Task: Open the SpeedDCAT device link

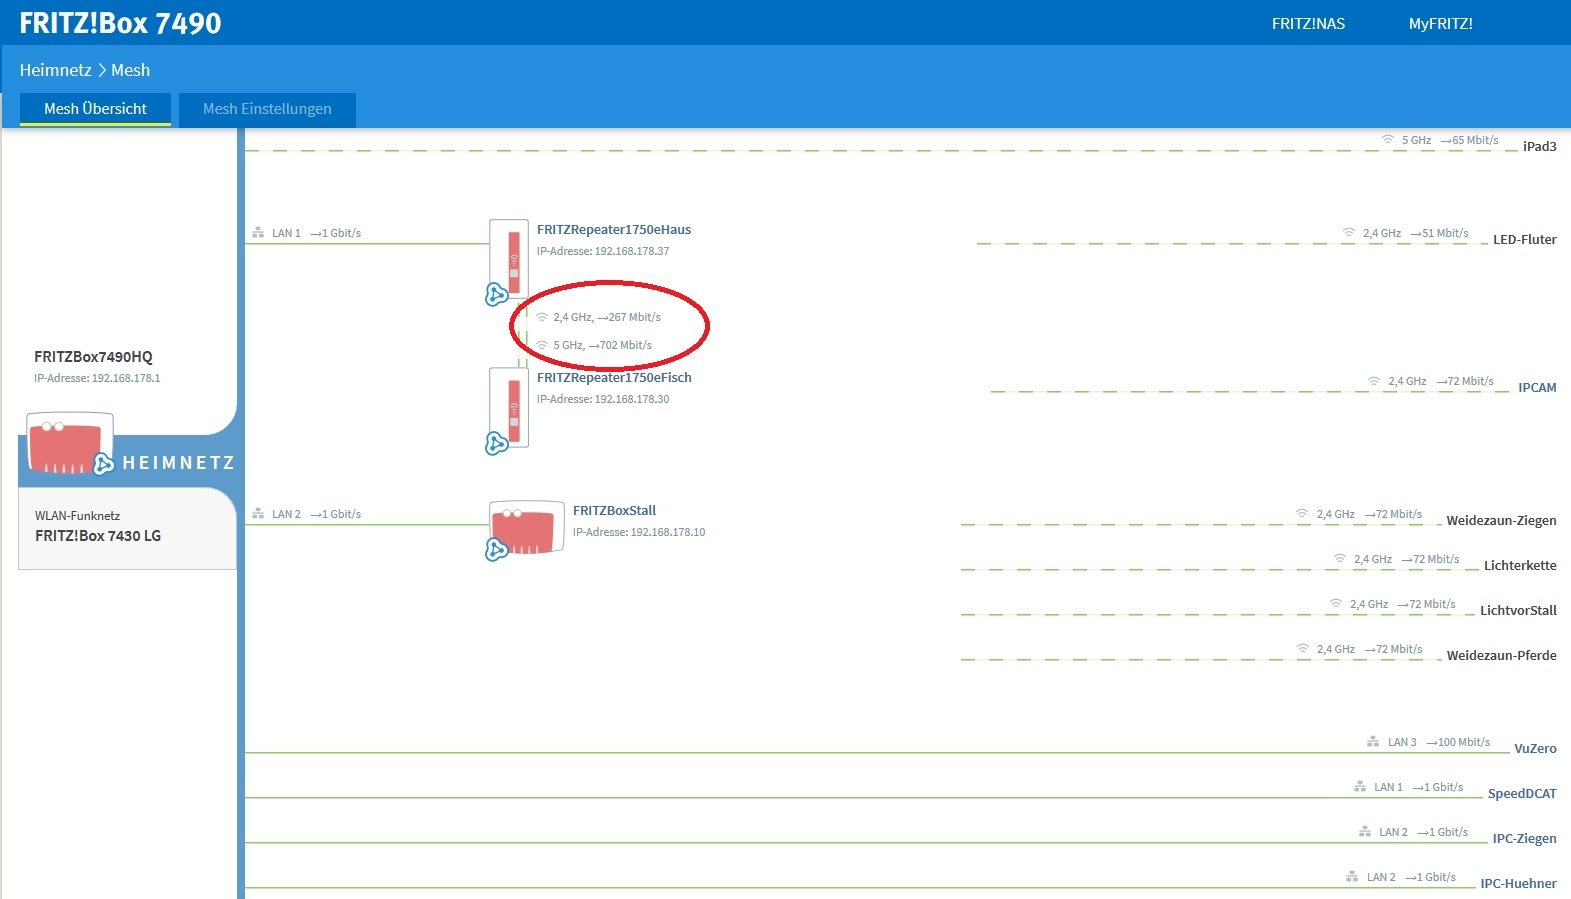Action: [1522, 793]
